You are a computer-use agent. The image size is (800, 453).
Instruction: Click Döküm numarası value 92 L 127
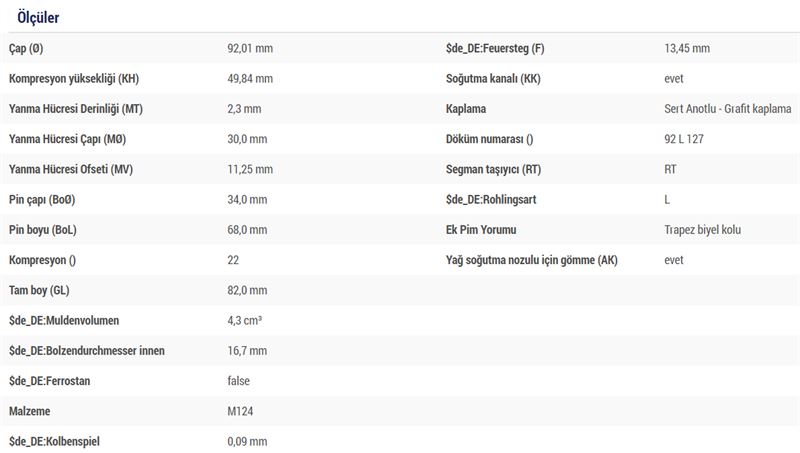pyautogui.click(x=684, y=139)
